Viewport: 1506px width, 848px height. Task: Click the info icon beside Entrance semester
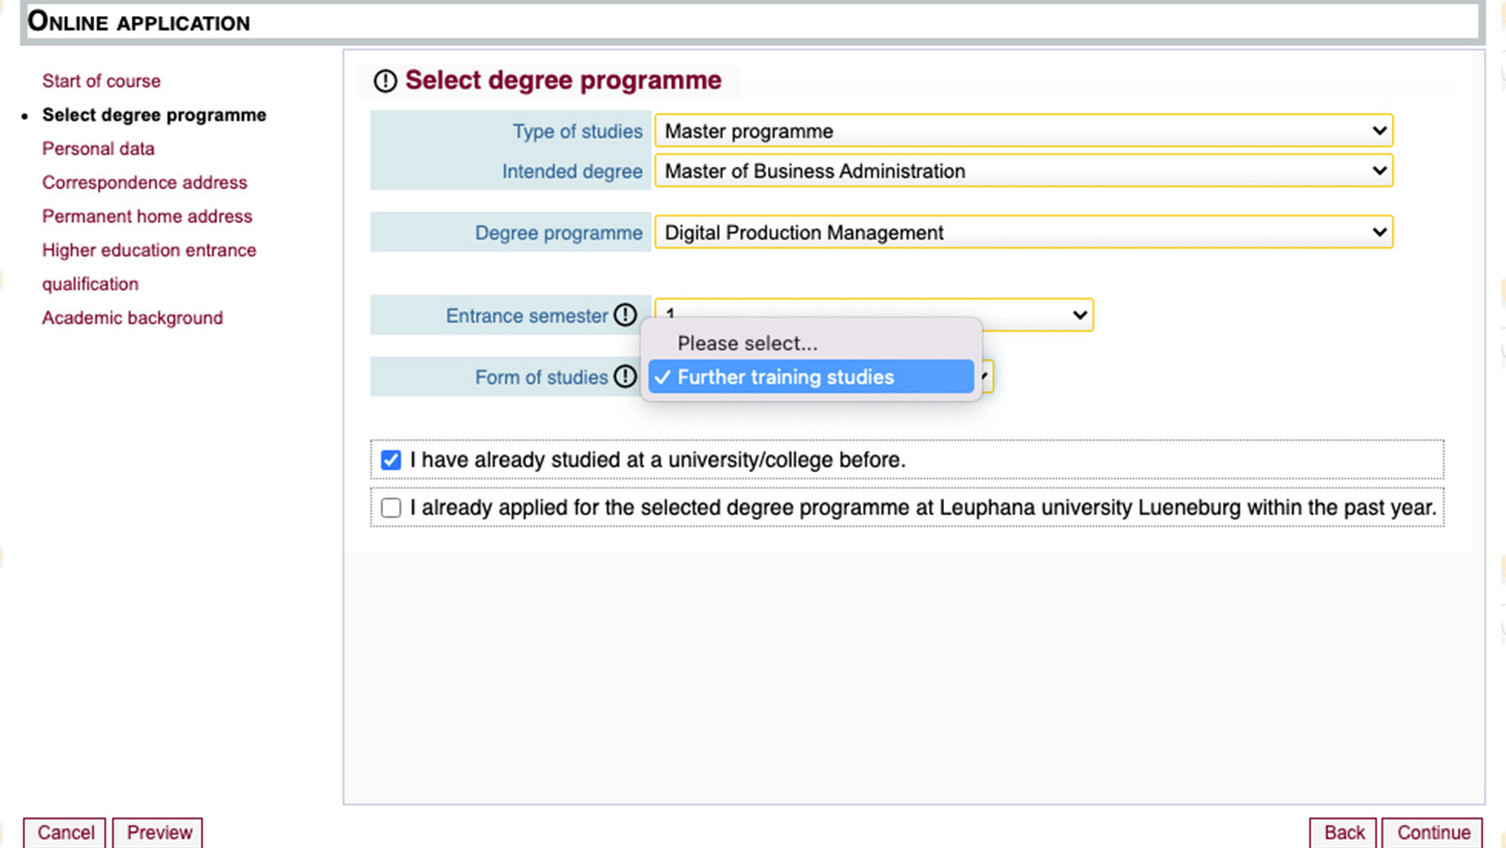point(625,315)
